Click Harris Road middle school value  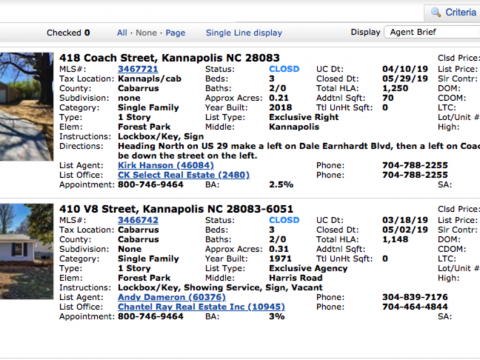[x=296, y=278]
